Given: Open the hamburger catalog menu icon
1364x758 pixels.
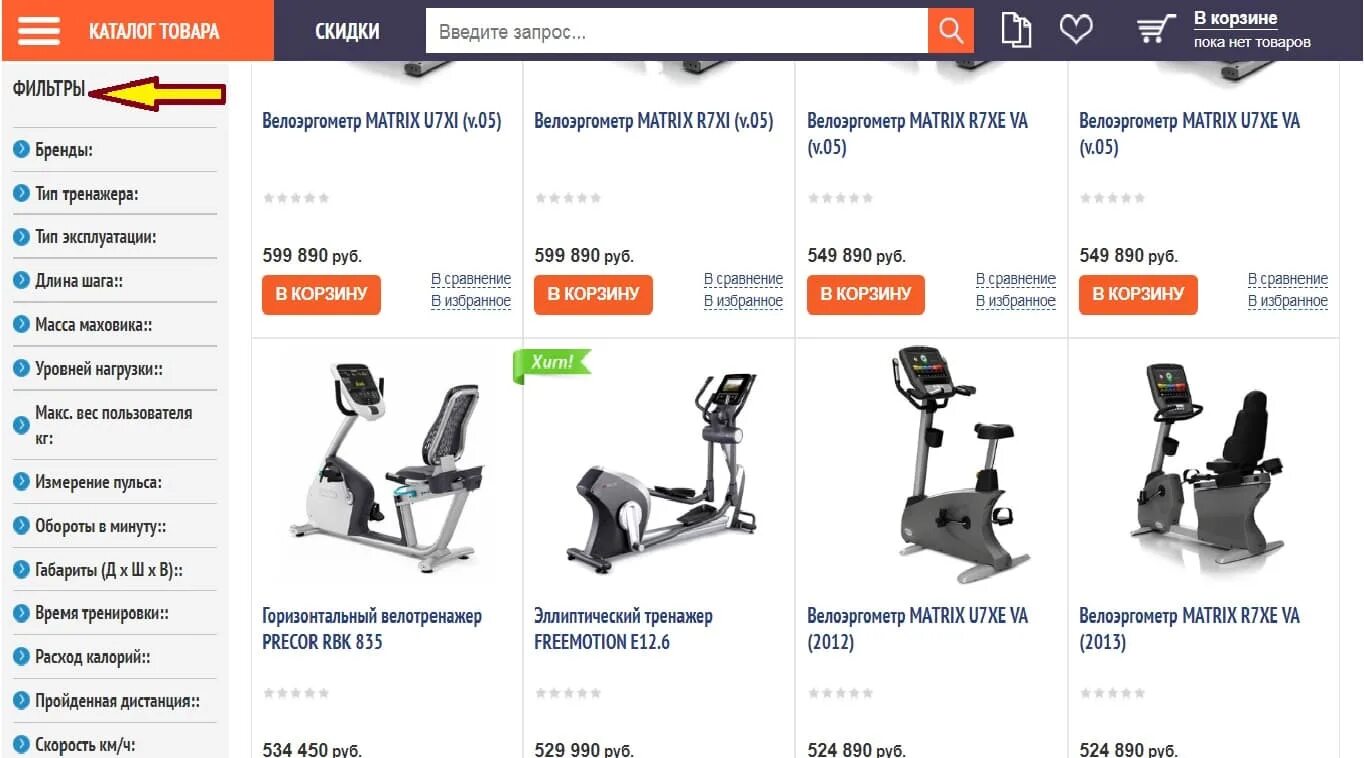Looking at the screenshot, I should click(x=39, y=31).
